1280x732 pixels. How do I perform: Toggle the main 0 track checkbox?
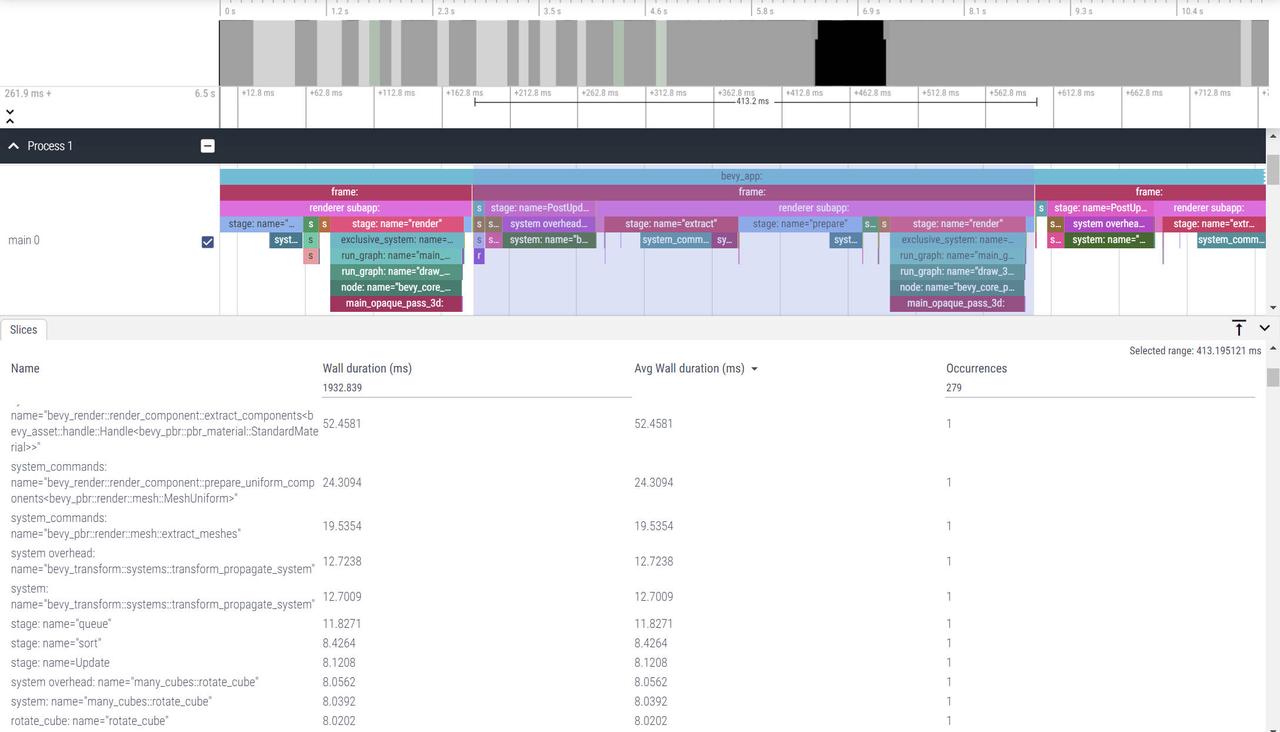(x=207, y=241)
